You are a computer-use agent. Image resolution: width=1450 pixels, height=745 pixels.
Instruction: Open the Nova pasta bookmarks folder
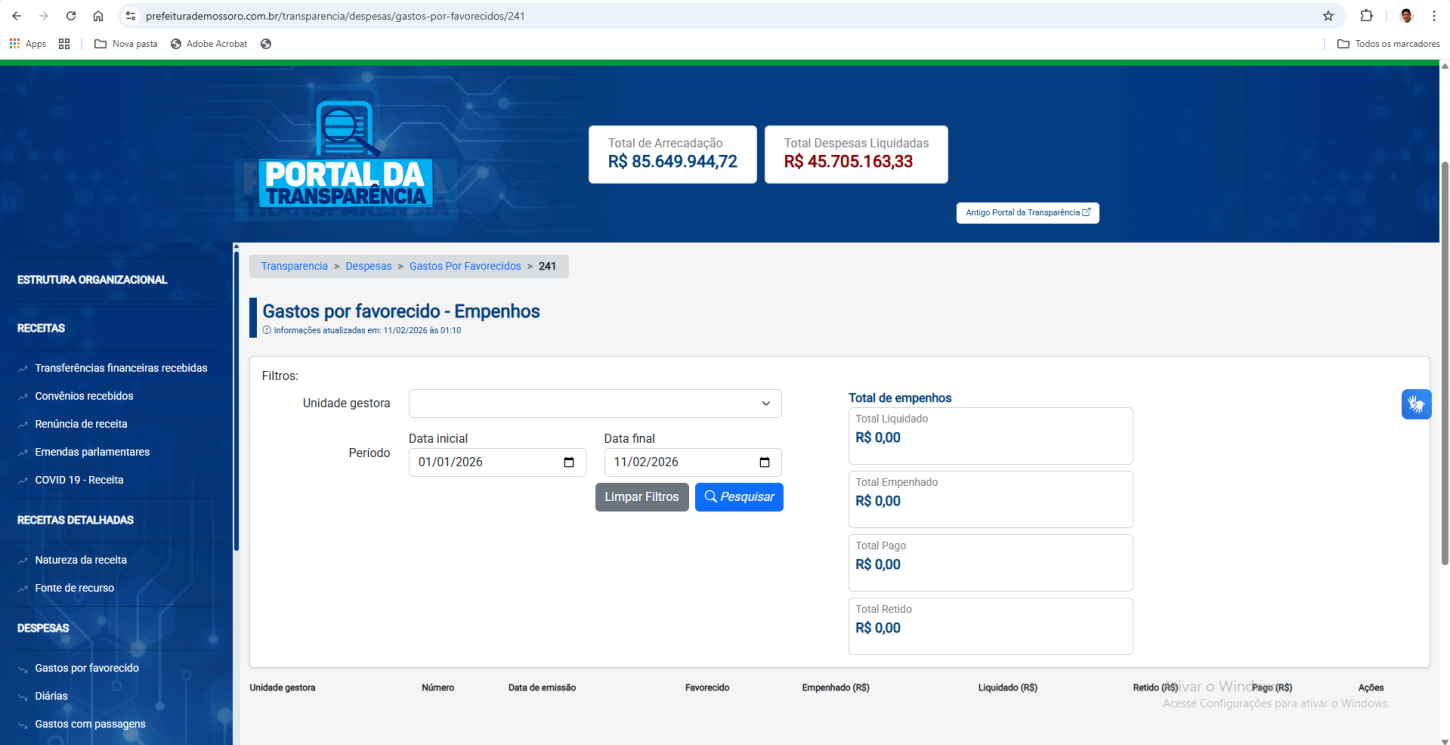click(126, 44)
